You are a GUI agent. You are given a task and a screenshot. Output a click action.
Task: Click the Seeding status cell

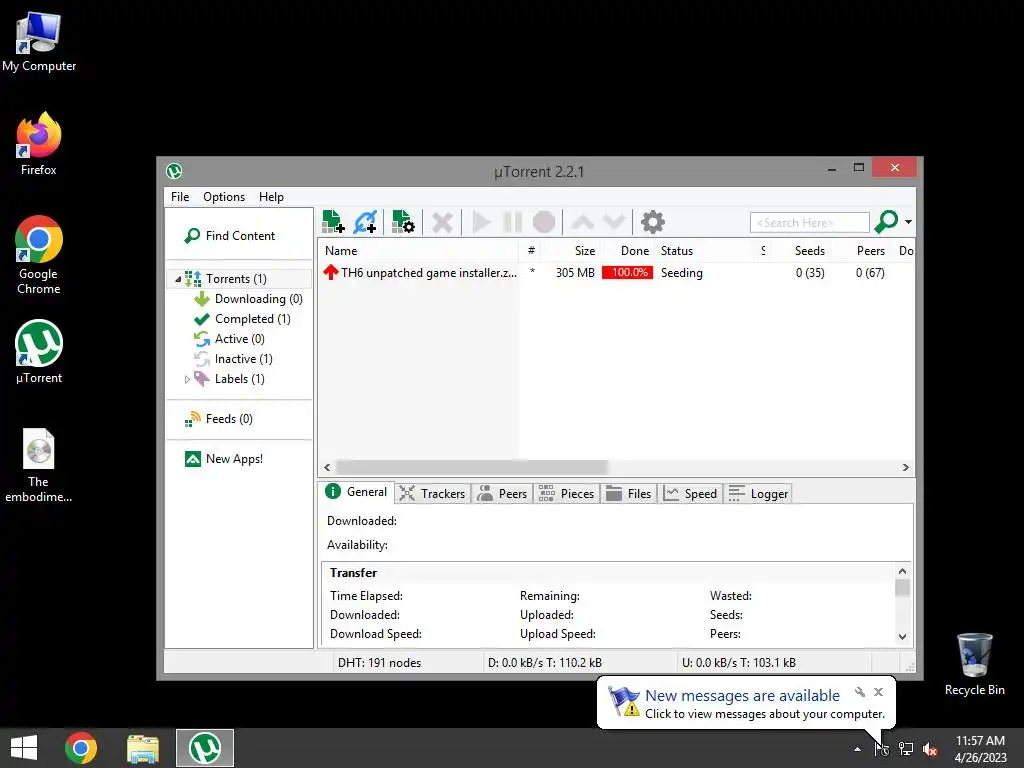point(681,273)
